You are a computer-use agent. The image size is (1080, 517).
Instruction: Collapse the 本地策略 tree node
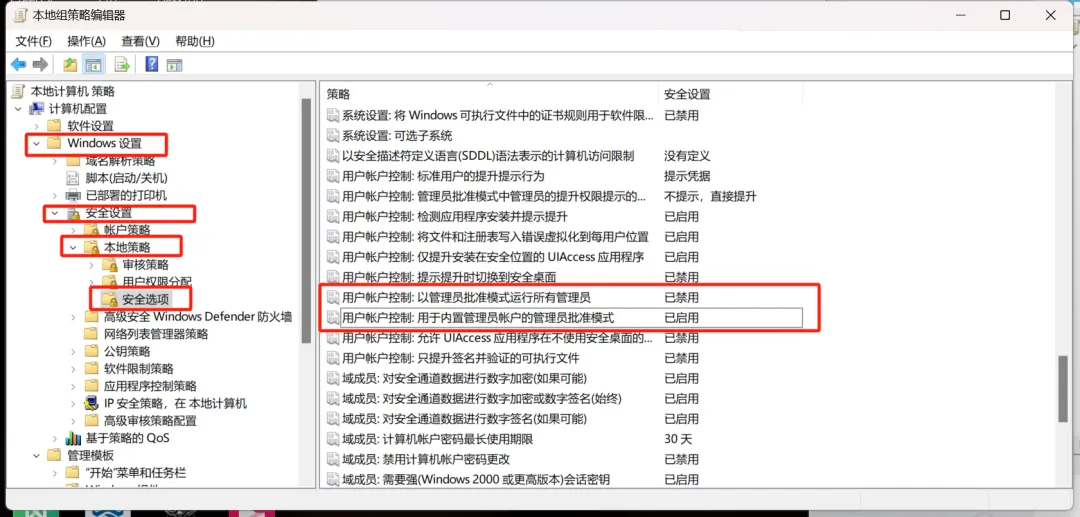point(73,246)
